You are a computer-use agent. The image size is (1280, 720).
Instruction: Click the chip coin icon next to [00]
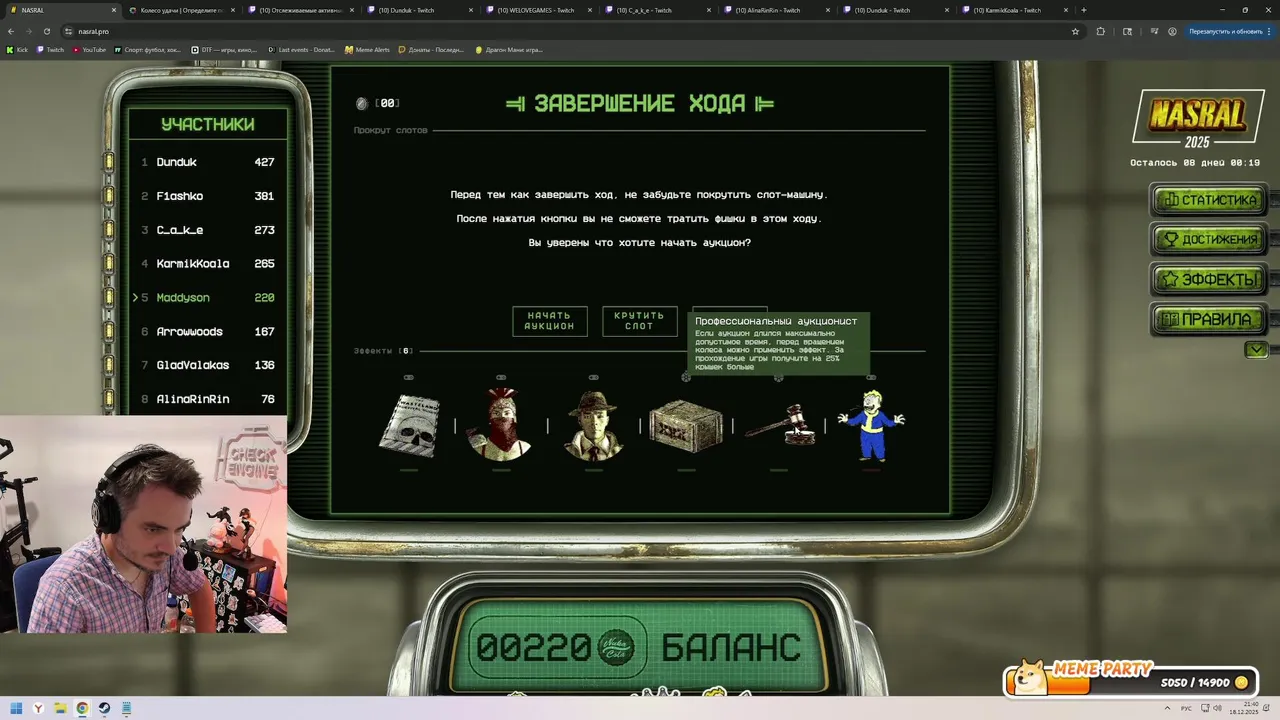[x=362, y=103]
